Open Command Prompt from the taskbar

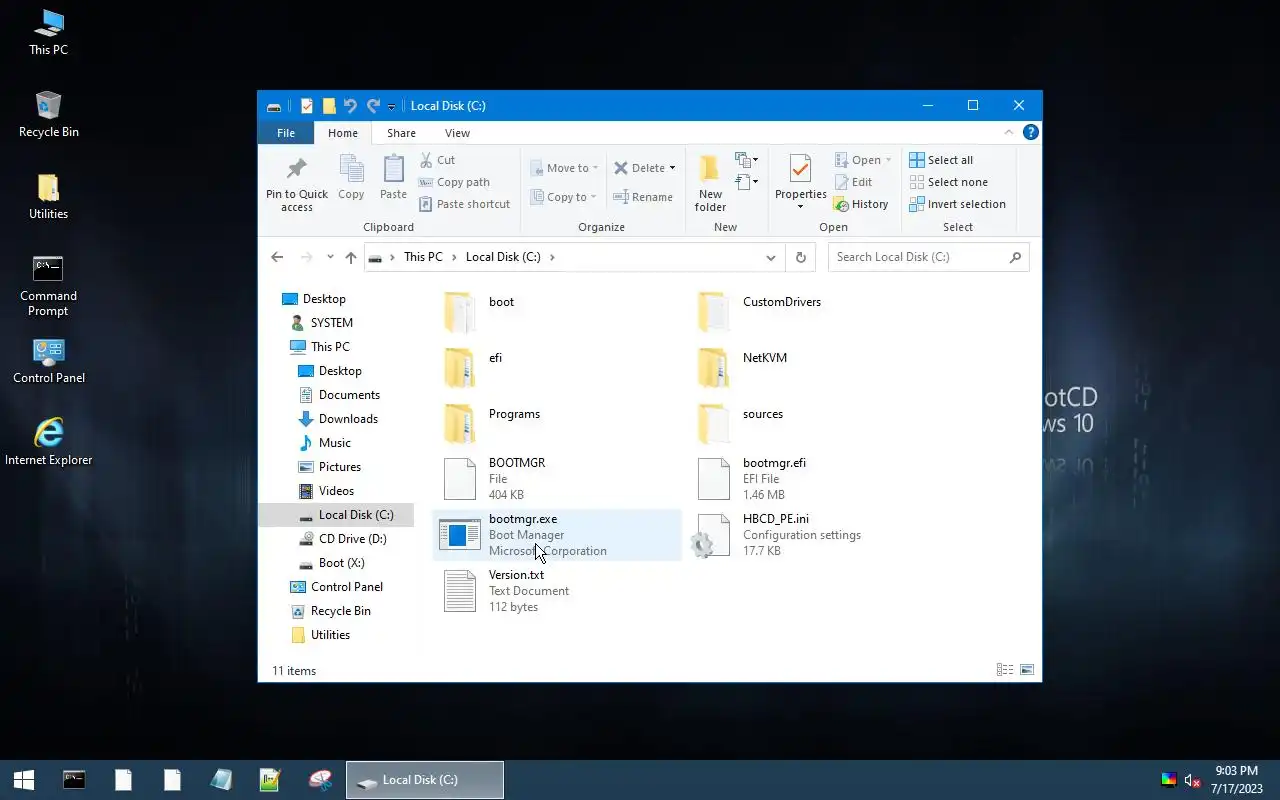coord(74,780)
